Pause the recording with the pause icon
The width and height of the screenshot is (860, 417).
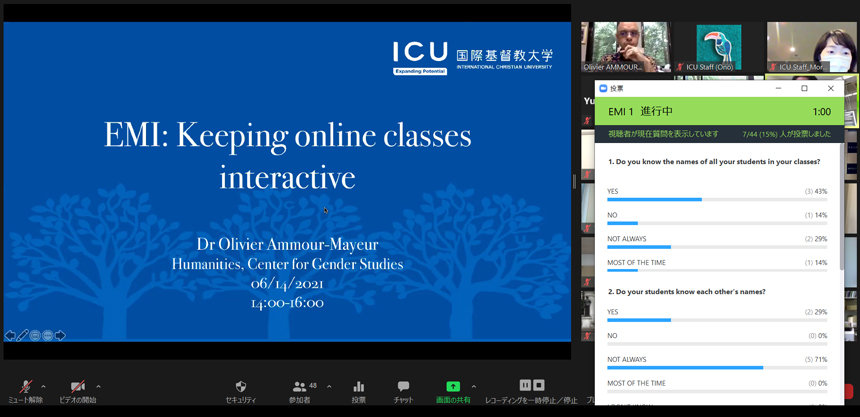pyautogui.click(x=525, y=385)
